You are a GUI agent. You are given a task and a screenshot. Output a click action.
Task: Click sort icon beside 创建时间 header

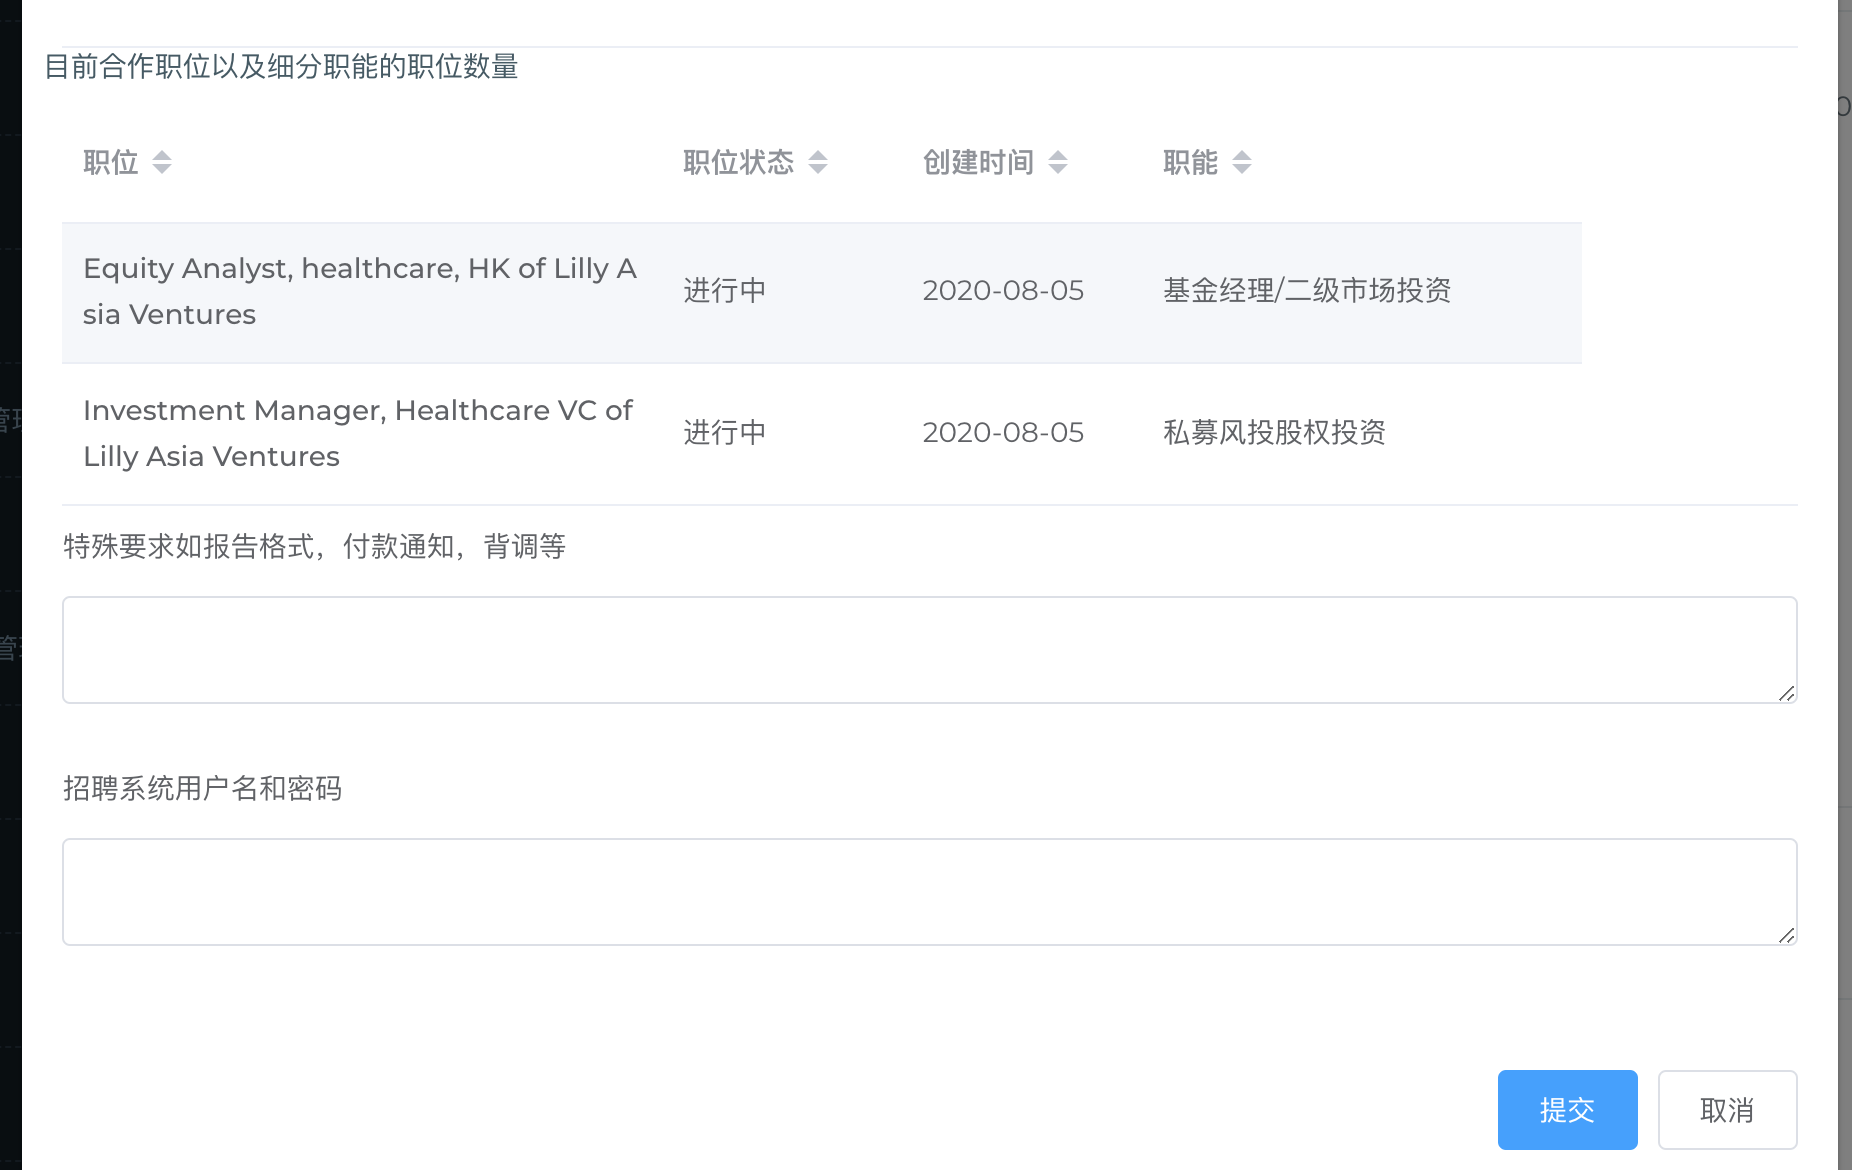point(1058,162)
